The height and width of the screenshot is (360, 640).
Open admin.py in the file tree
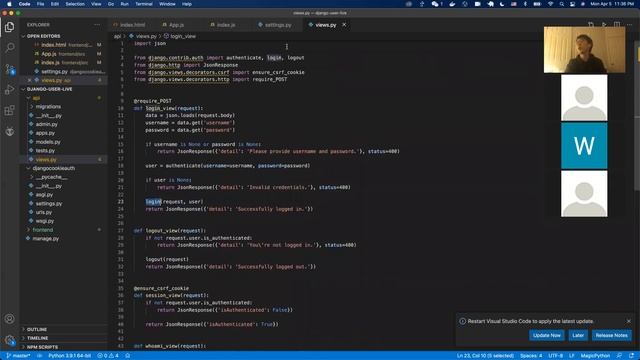47,124
